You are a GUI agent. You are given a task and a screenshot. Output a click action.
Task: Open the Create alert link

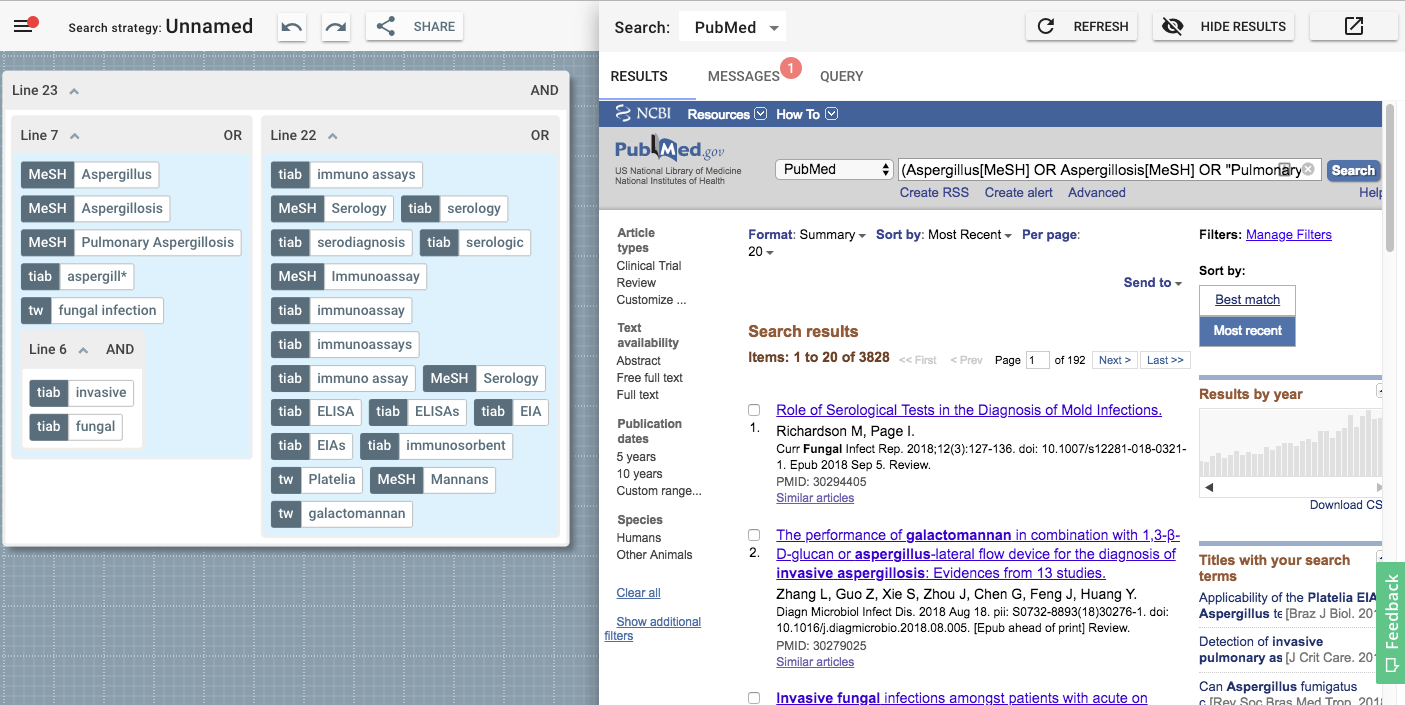(1018, 192)
